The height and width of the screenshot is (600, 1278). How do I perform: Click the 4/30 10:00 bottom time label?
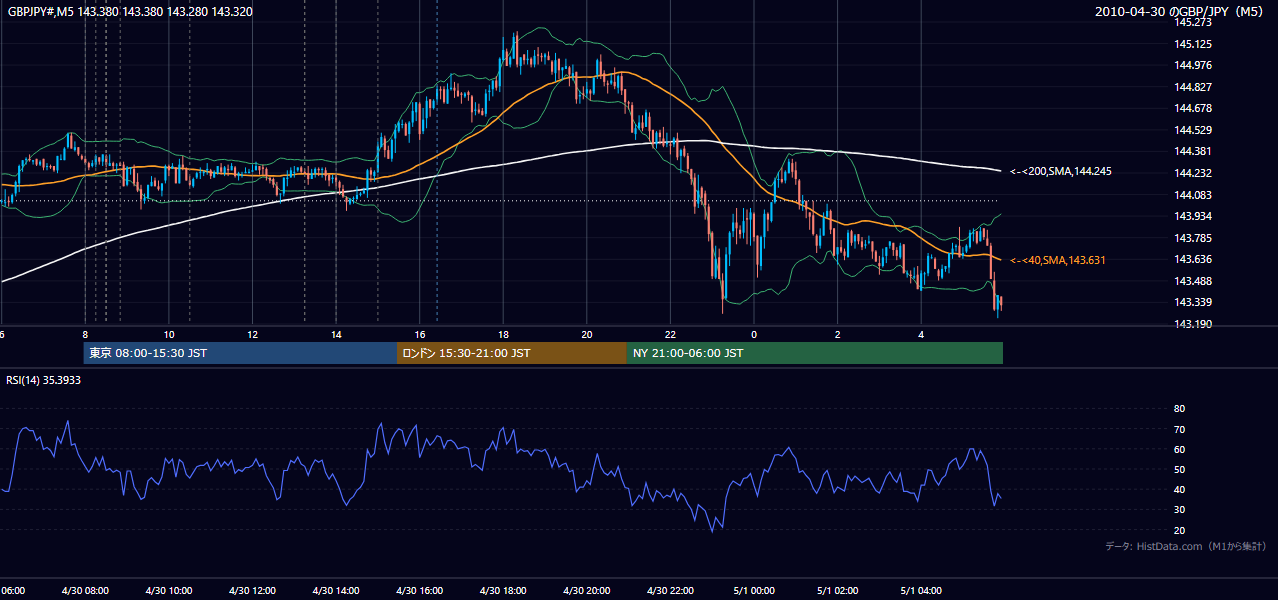169,591
